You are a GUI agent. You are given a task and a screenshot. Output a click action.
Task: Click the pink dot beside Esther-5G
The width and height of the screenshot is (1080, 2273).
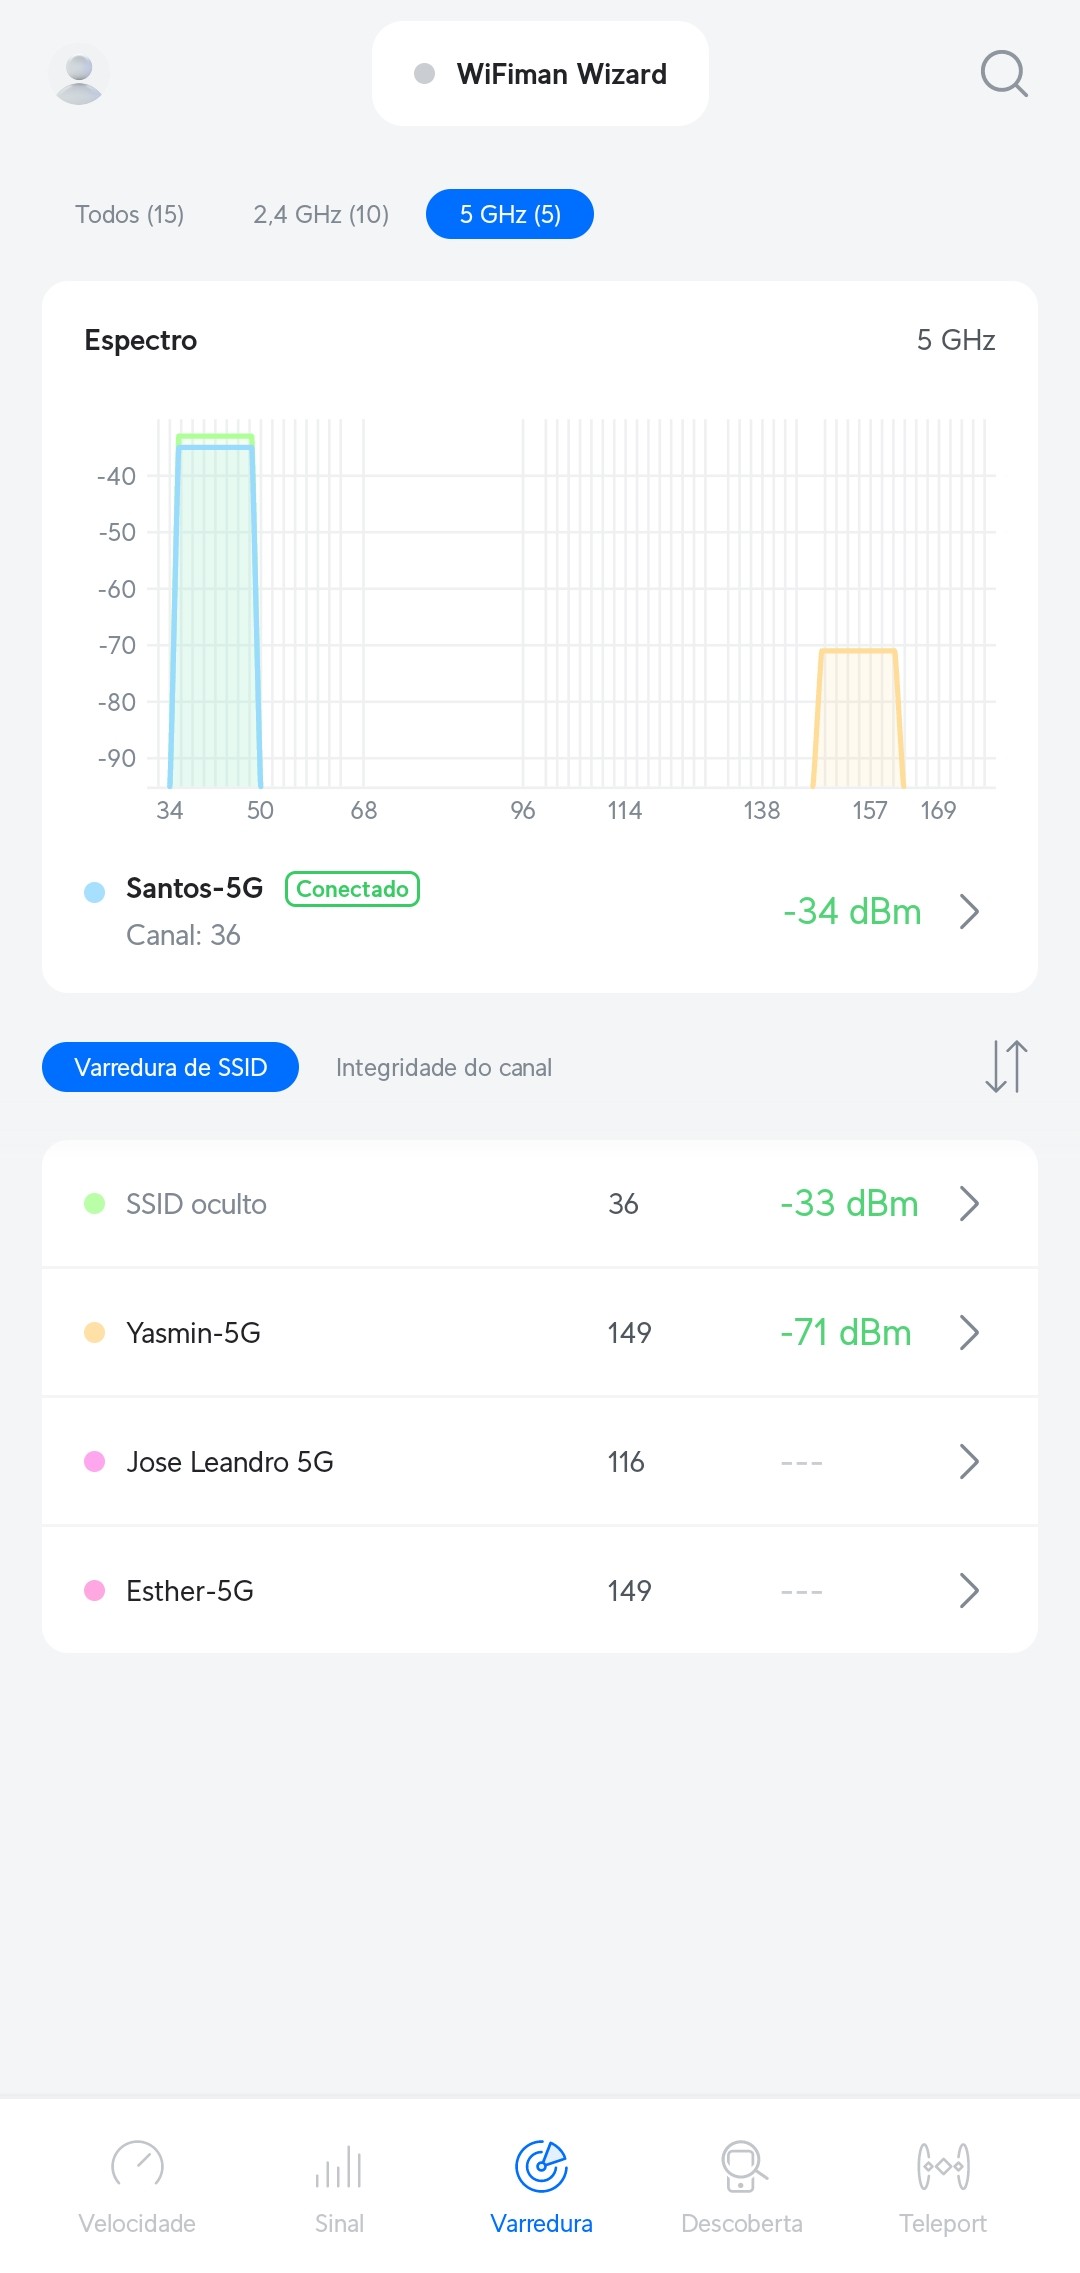pos(95,1591)
